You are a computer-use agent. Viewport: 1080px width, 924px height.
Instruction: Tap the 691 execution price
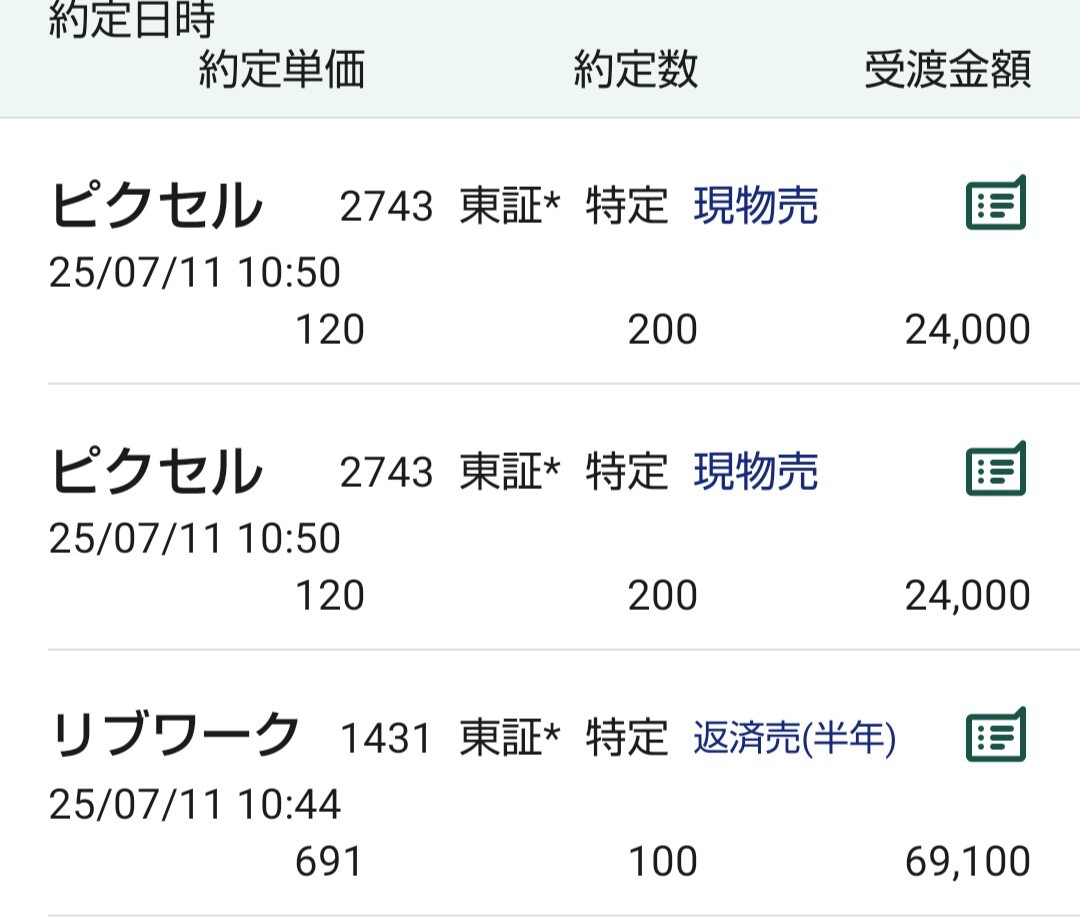coord(329,862)
